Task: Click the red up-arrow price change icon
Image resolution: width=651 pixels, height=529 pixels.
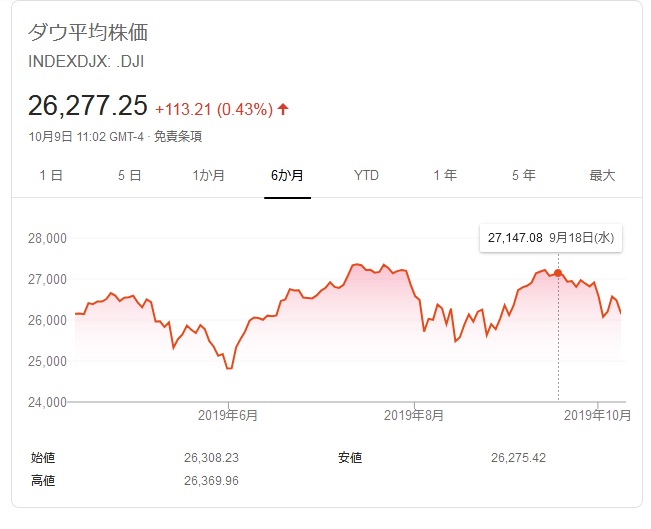Action: click(x=283, y=109)
